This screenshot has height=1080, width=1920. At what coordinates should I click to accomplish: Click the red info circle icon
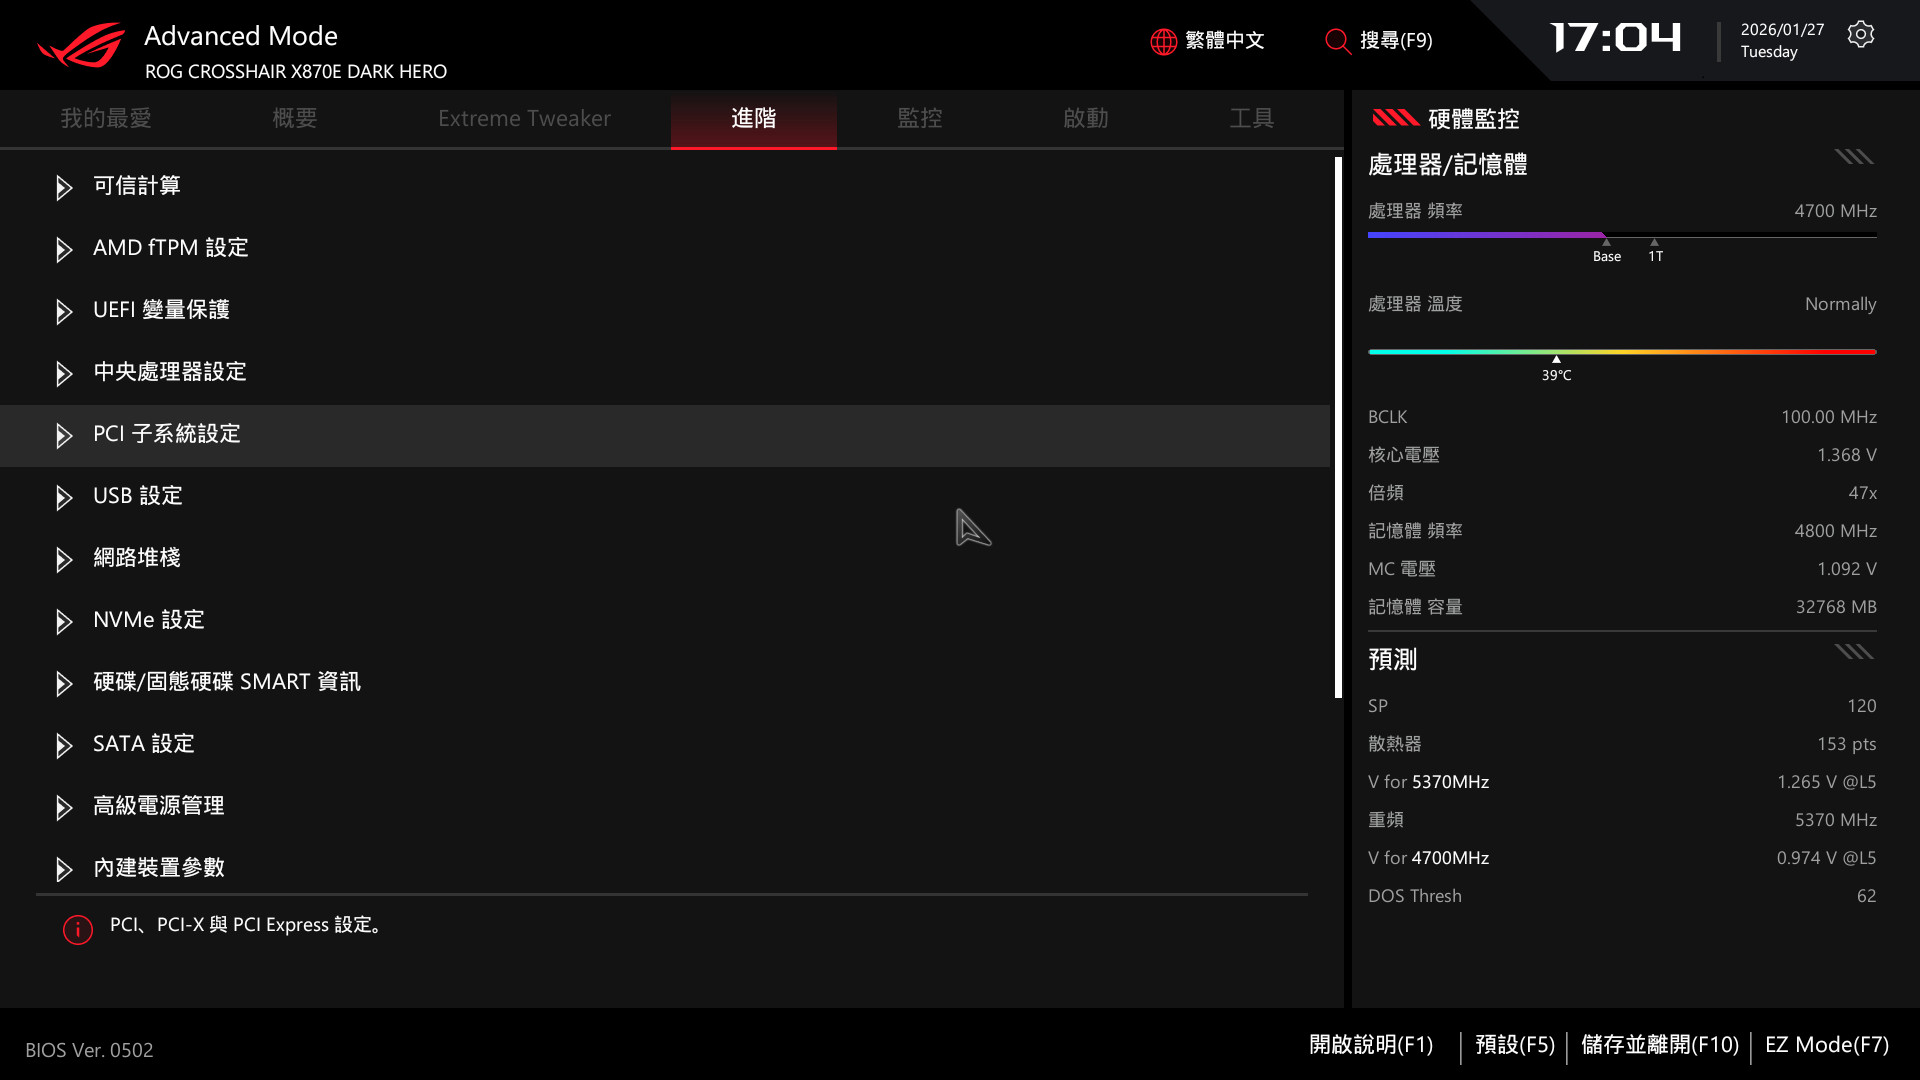(78, 929)
